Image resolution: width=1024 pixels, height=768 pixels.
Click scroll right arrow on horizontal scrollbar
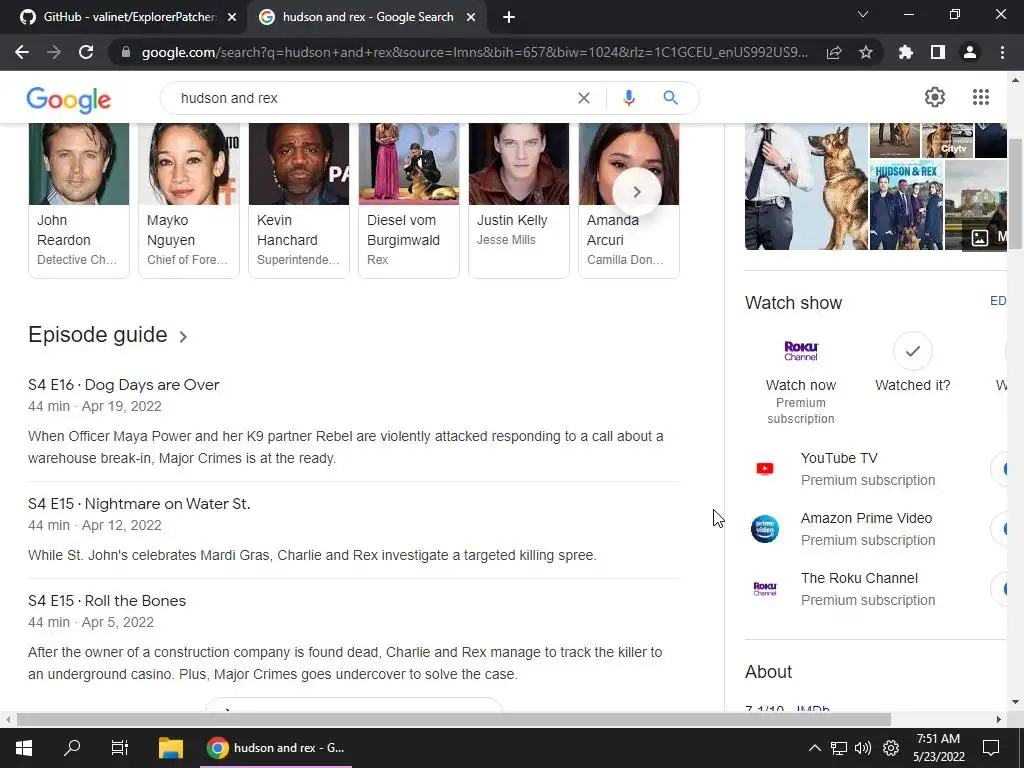coord(999,719)
